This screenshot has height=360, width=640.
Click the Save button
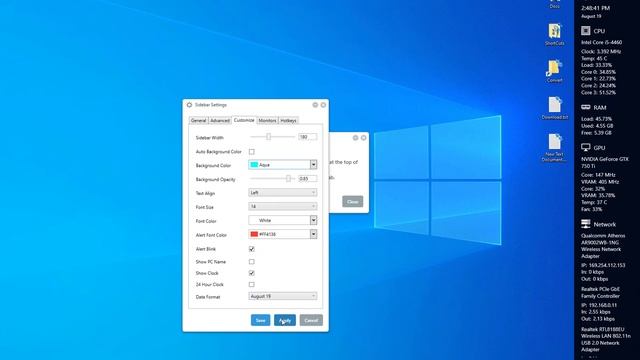(x=260, y=320)
